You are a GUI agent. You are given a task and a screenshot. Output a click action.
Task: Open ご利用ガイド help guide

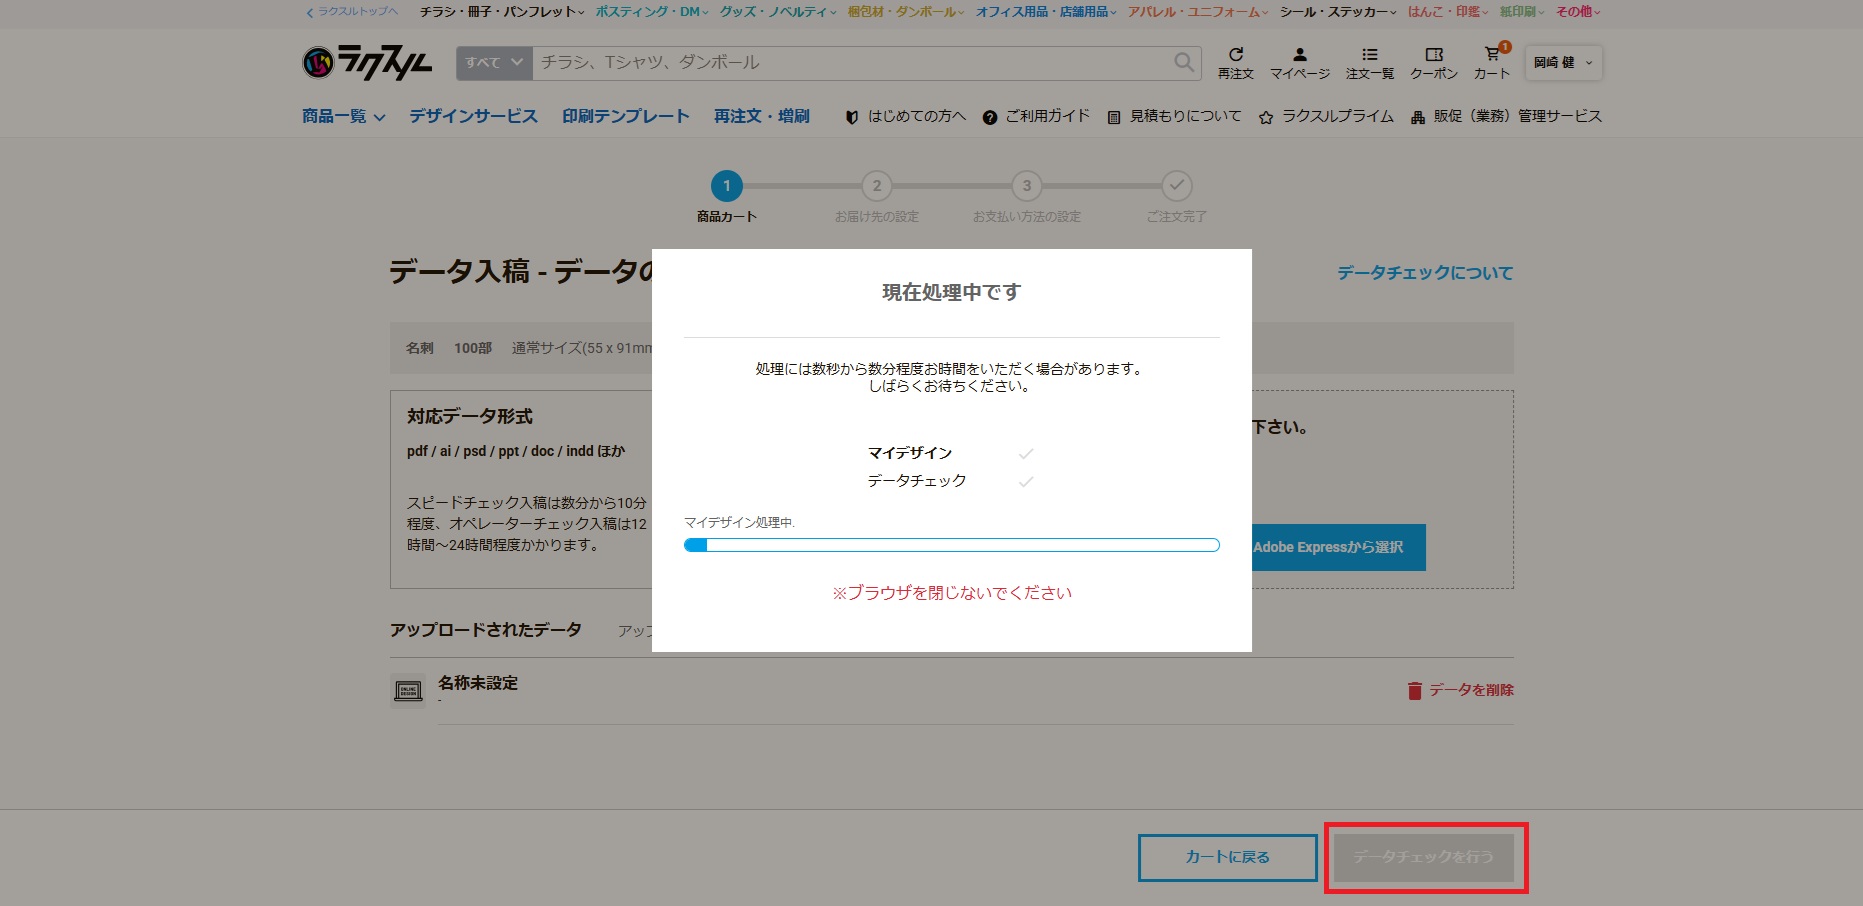pos(1036,116)
